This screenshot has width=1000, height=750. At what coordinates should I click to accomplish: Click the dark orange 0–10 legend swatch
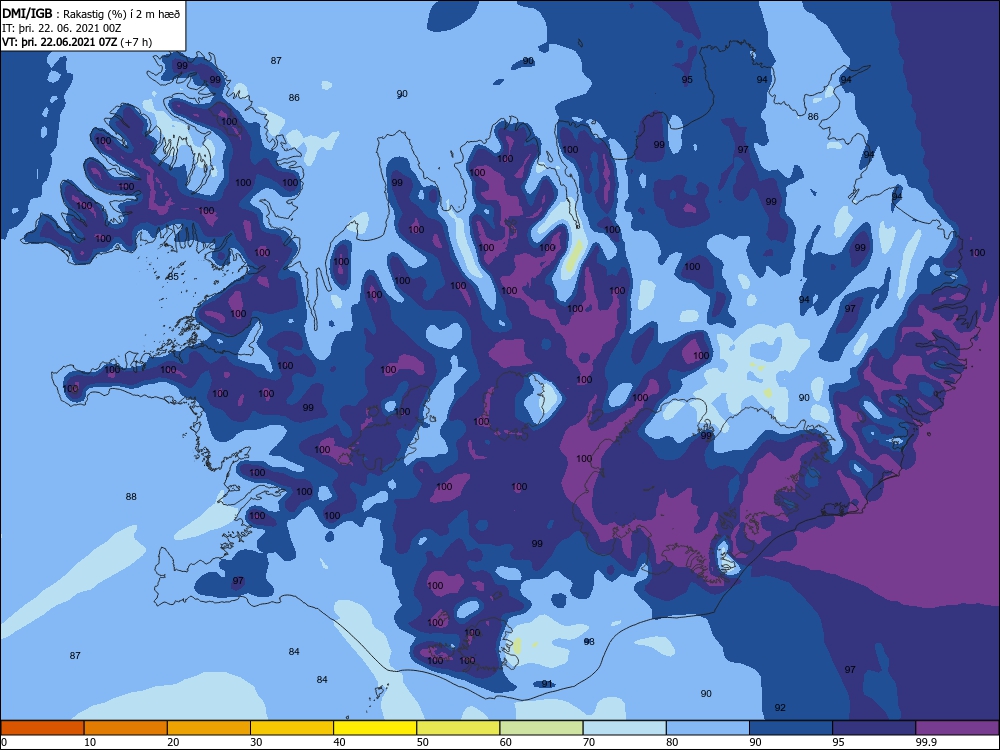(x=42, y=728)
